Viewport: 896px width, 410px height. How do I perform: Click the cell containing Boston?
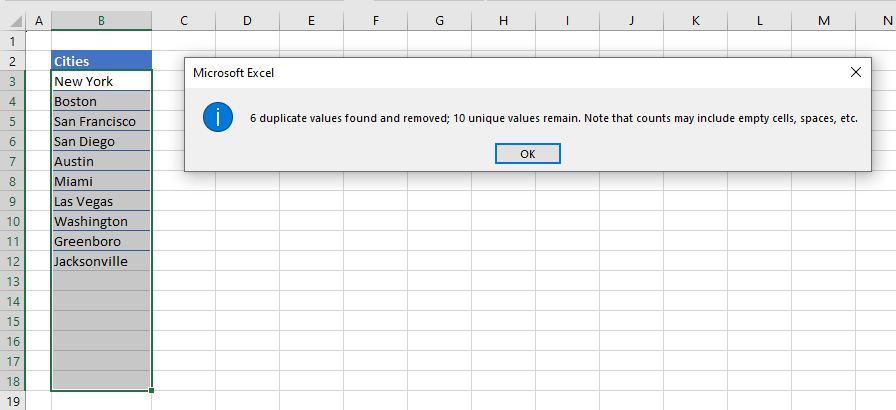click(101, 101)
